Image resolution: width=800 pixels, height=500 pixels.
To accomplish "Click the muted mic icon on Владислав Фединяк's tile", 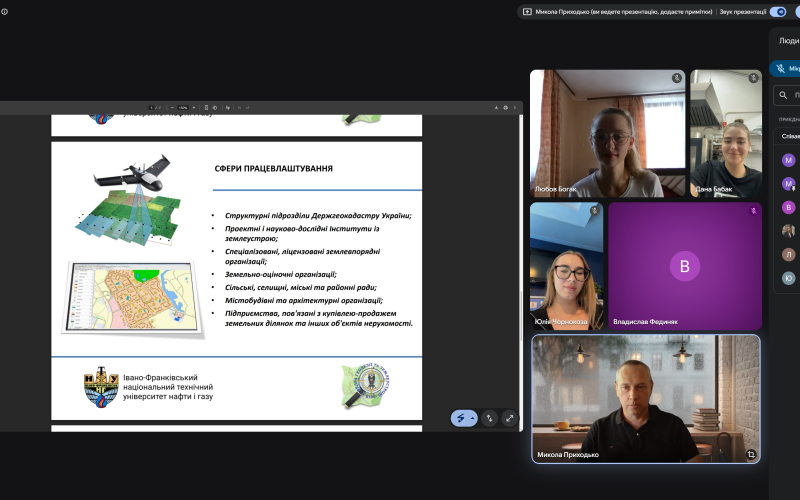I will pos(753,210).
